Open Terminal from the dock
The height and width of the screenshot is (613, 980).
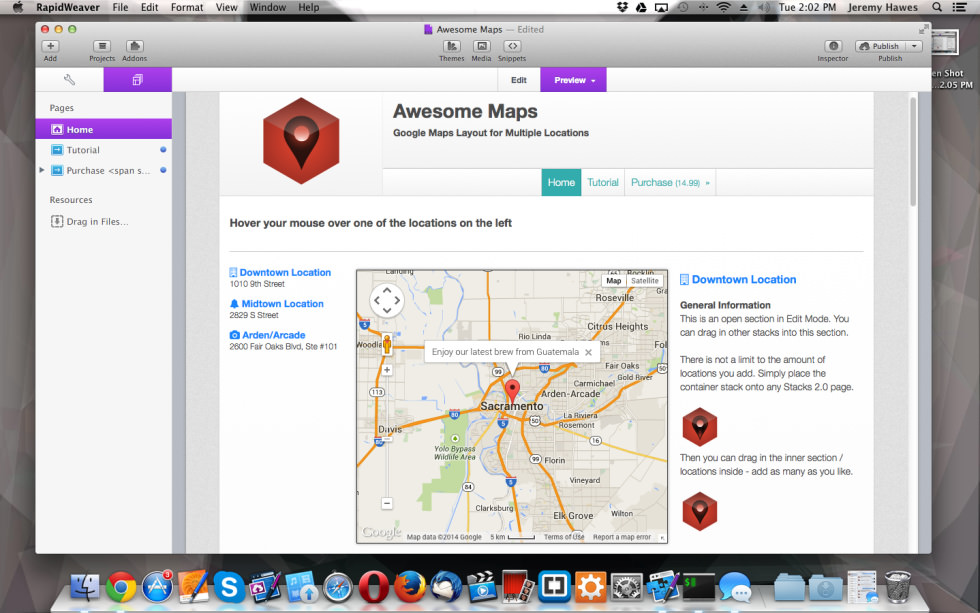699,587
